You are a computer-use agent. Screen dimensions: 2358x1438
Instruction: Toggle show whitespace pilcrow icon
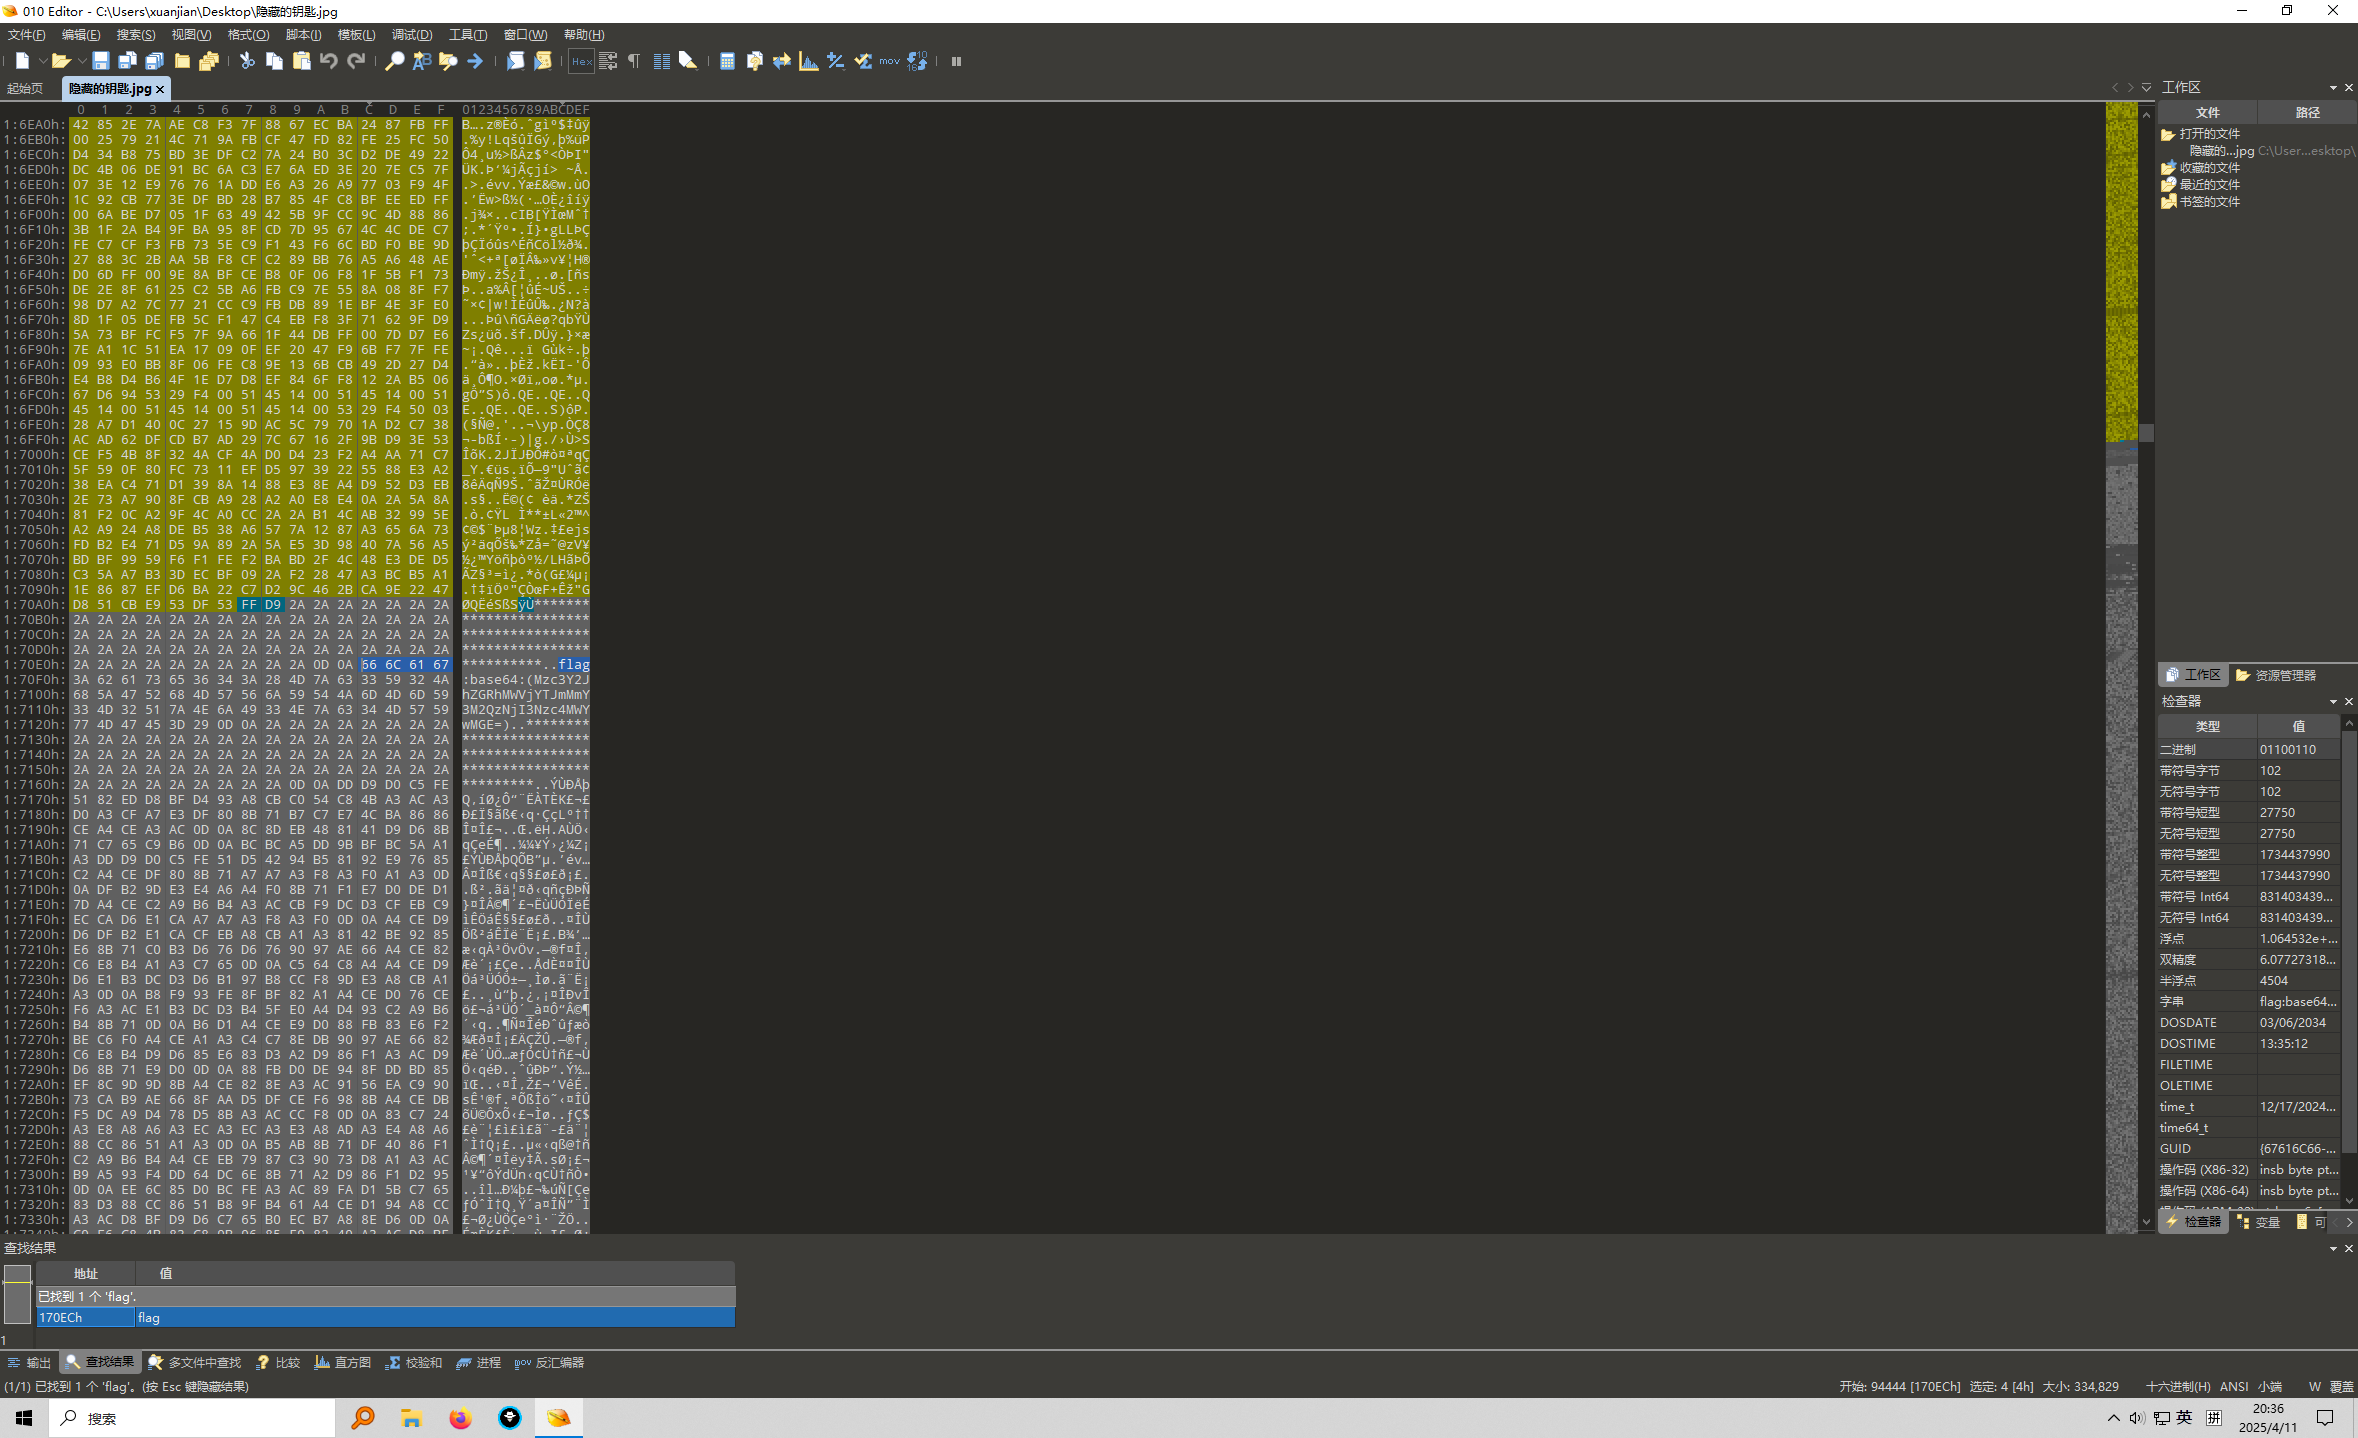pyautogui.click(x=634, y=61)
